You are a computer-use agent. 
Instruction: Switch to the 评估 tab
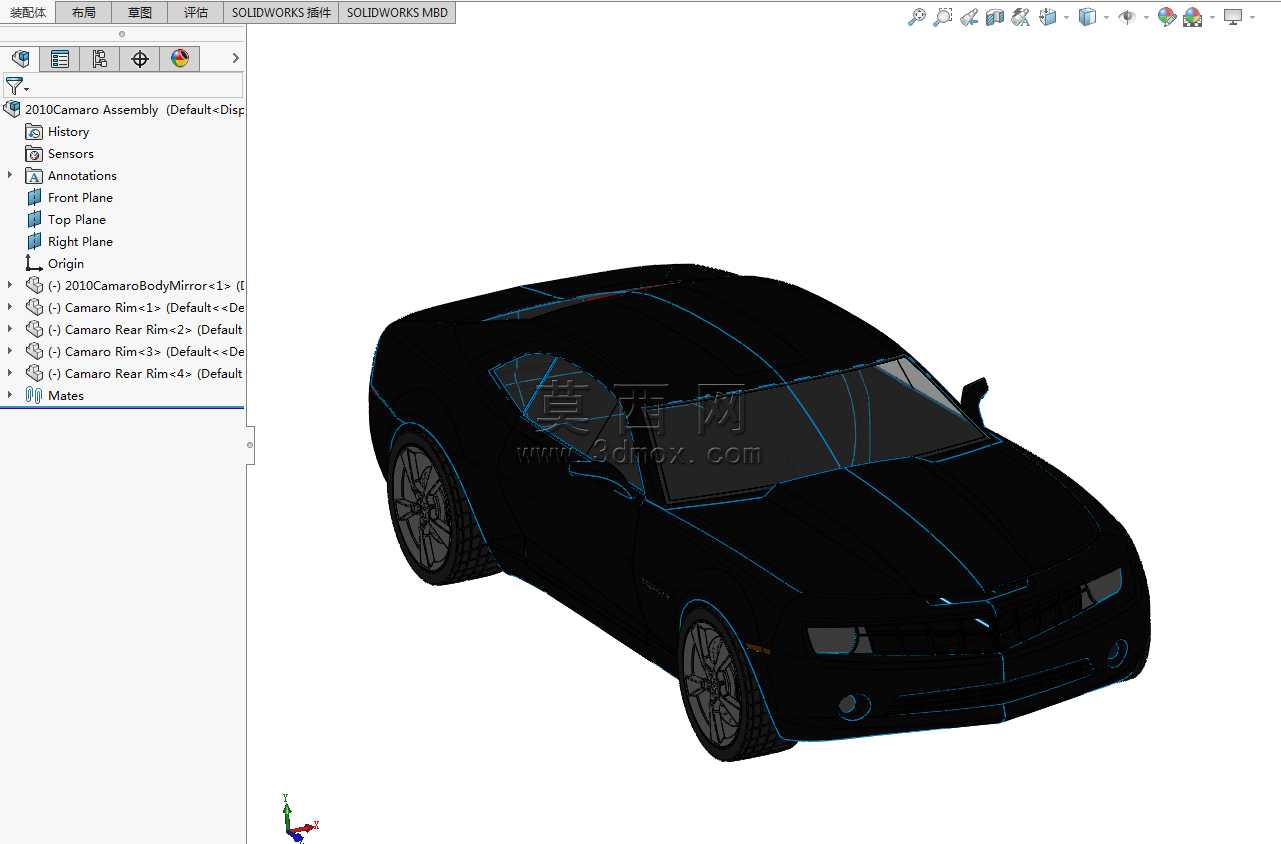click(196, 12)
